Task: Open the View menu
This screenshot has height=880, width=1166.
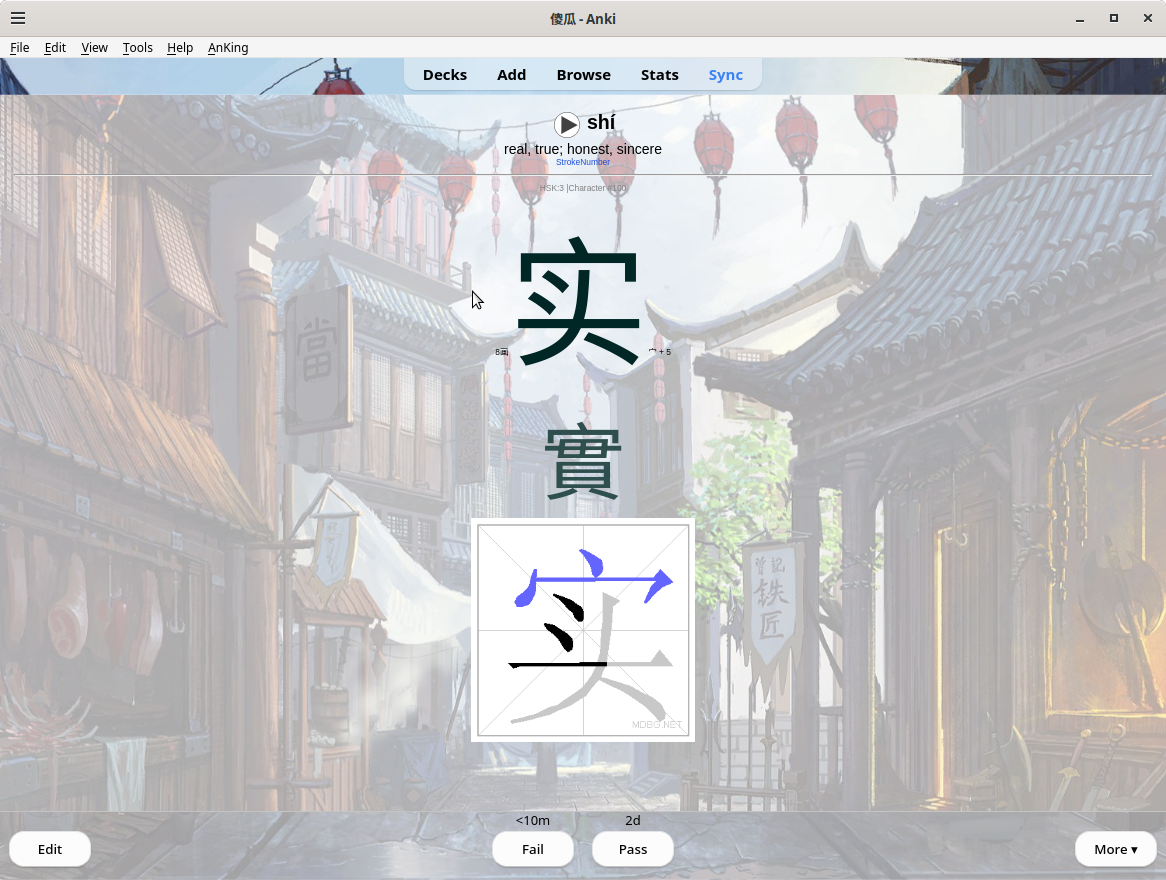Action: (94, 48)
